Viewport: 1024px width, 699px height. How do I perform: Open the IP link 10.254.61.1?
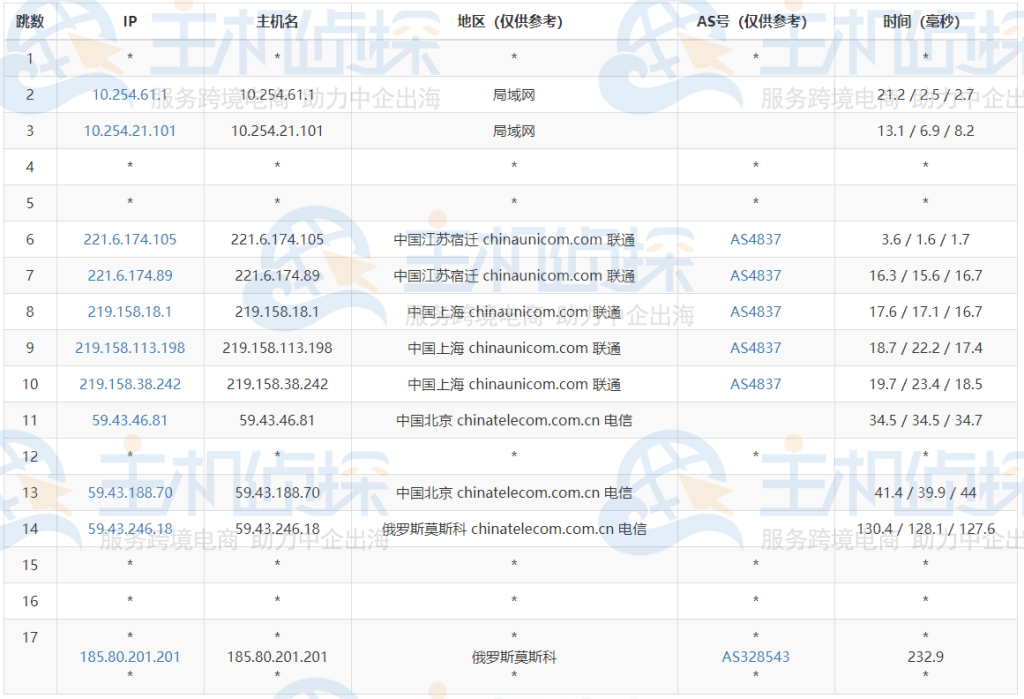128,94
